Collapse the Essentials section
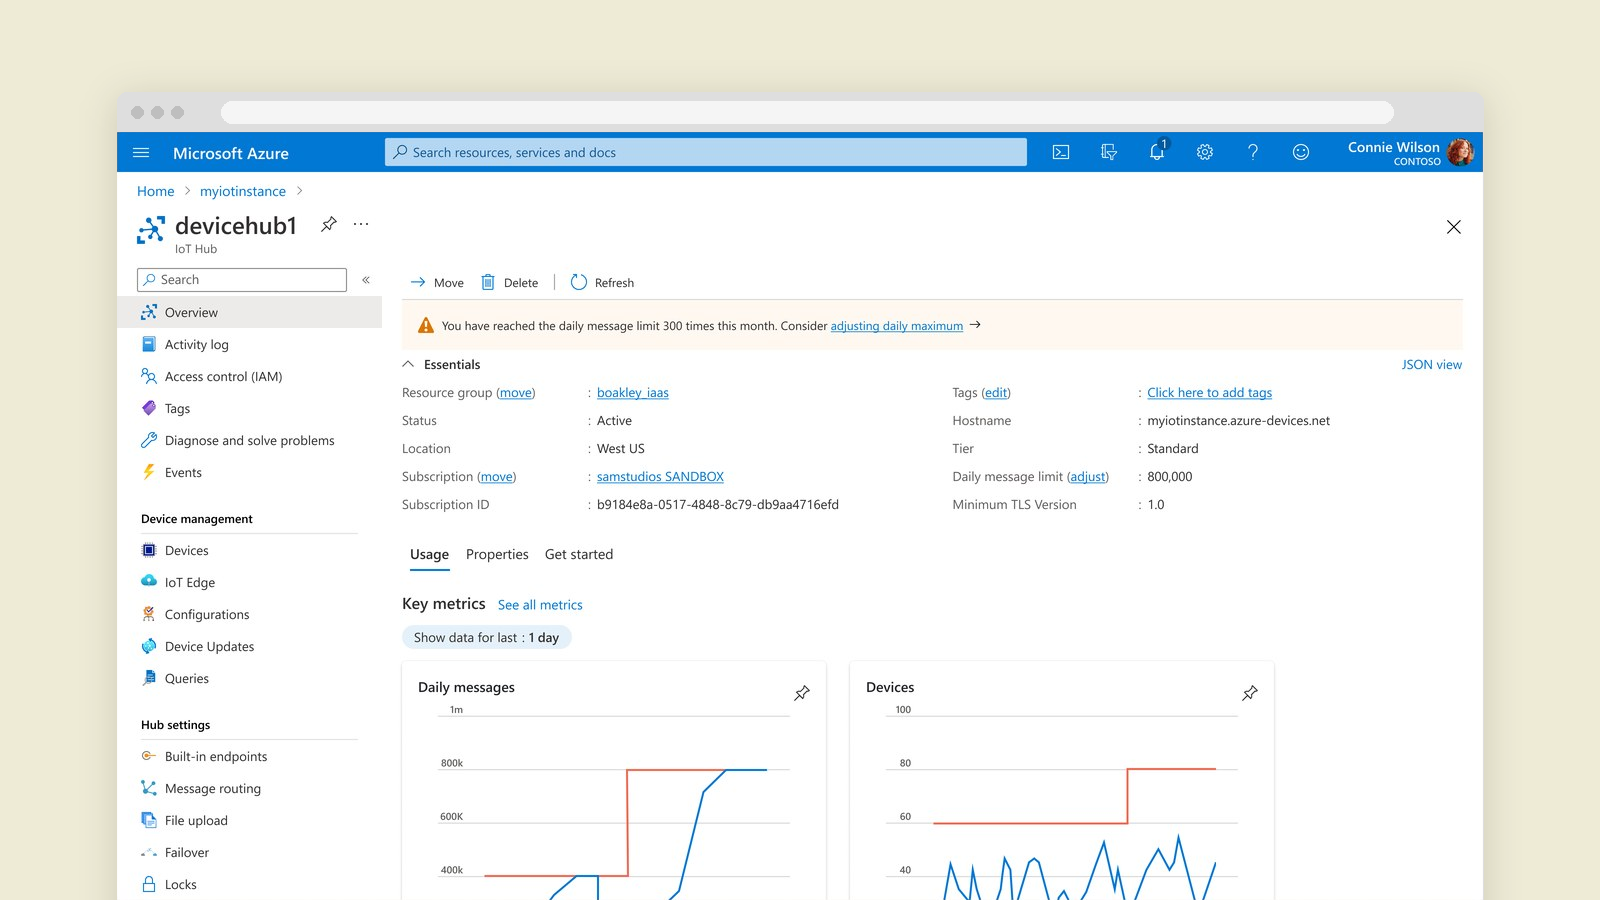Viewport: 1600px width, 900px height. pyautogui.click(x=408, y=364)
